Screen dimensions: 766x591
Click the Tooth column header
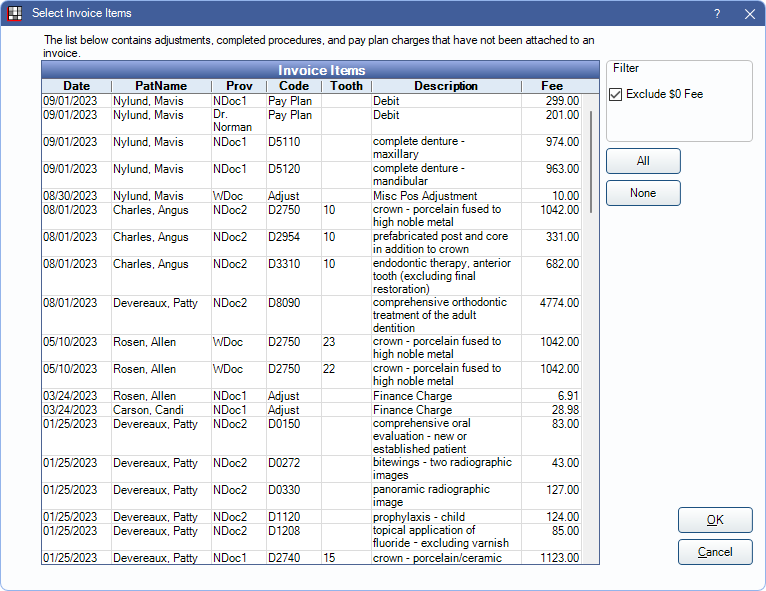tap(346, 86)
